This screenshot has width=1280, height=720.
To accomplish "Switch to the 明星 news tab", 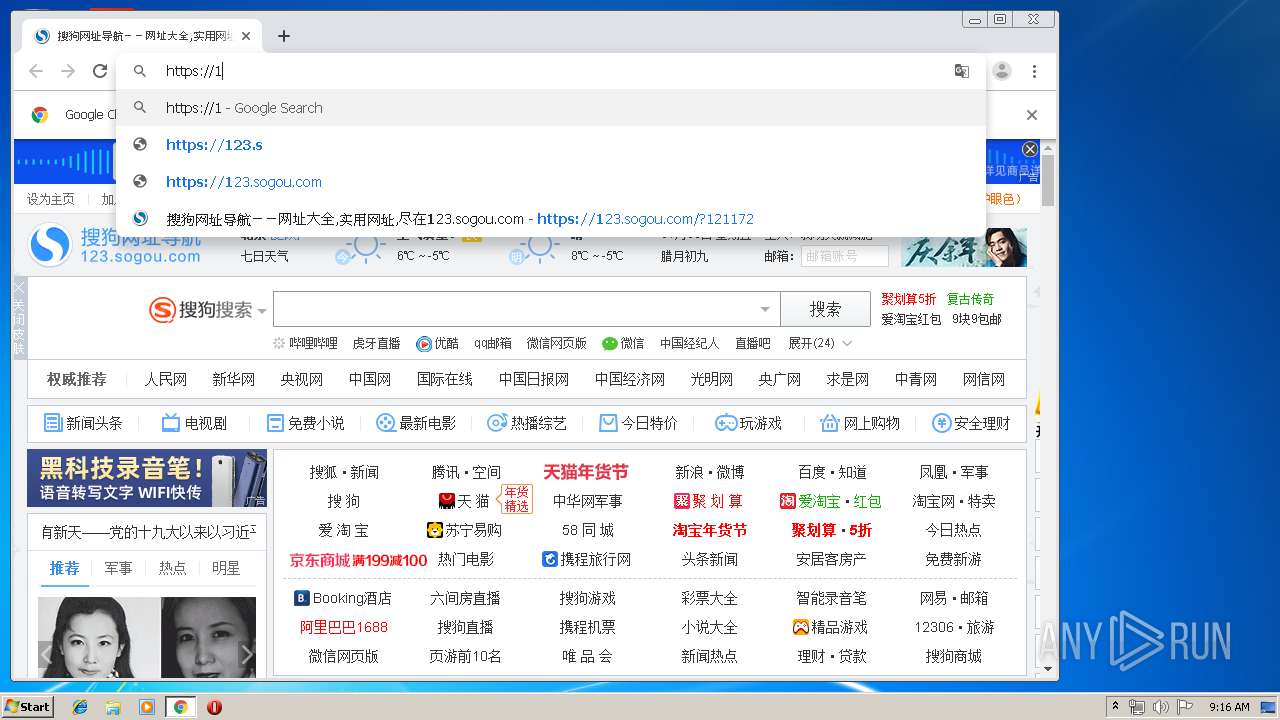I will coord(226,568).
